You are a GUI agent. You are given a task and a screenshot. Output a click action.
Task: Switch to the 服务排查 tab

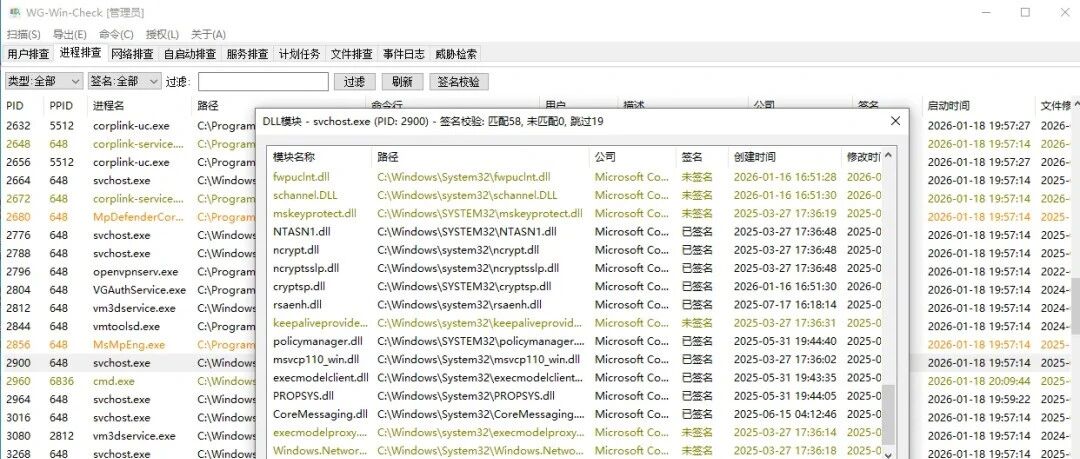(x=247, y=54)
